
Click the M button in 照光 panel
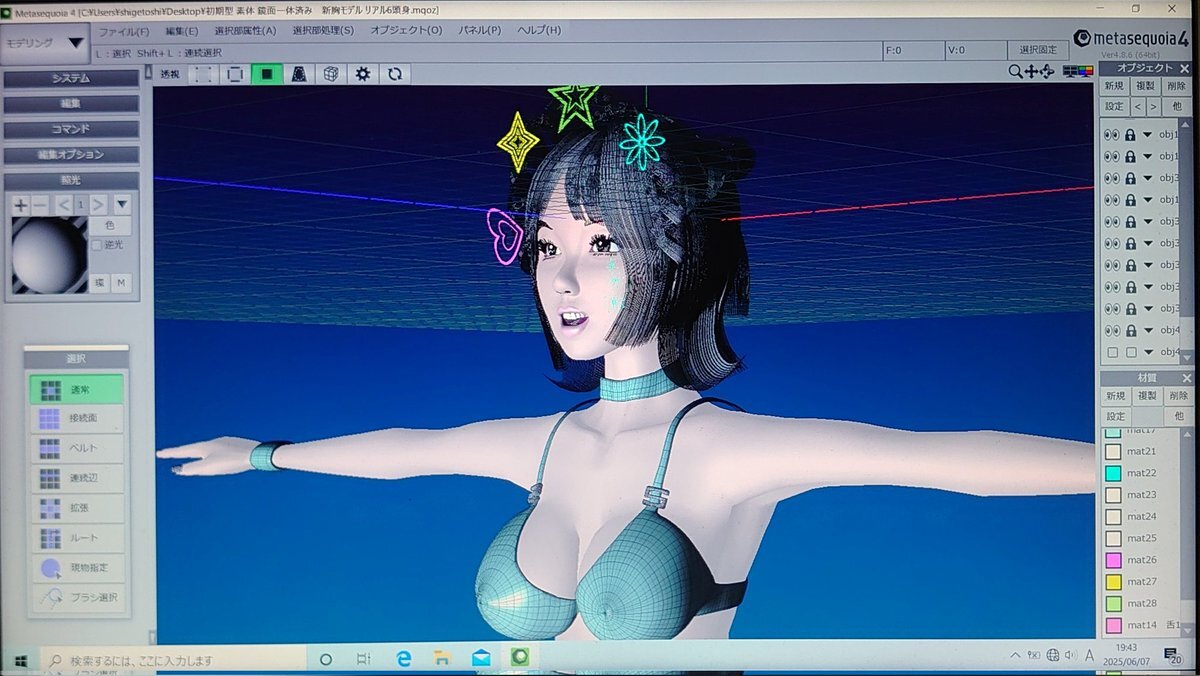click(x=121, y=284)
